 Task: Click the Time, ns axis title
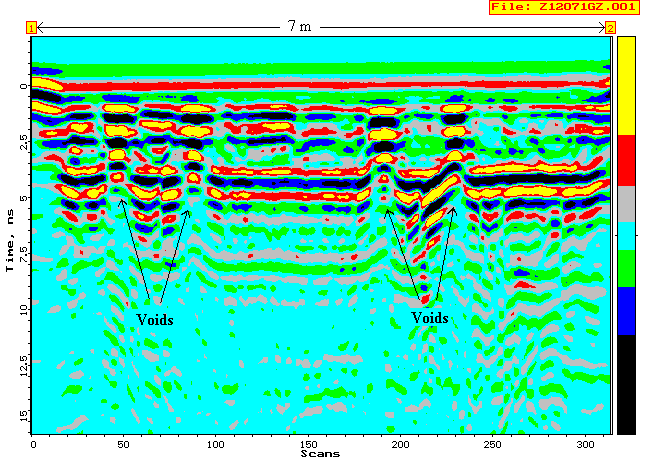[x=9, y=235]
